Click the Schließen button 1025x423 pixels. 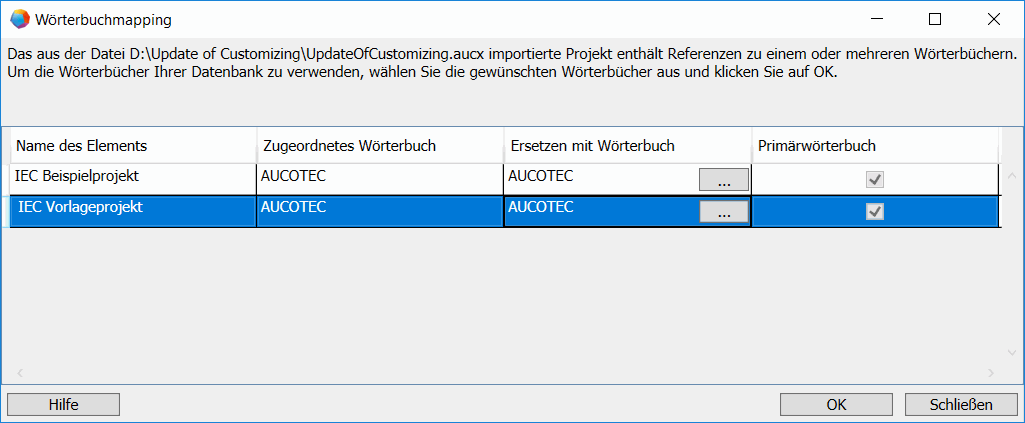(960, 404)
